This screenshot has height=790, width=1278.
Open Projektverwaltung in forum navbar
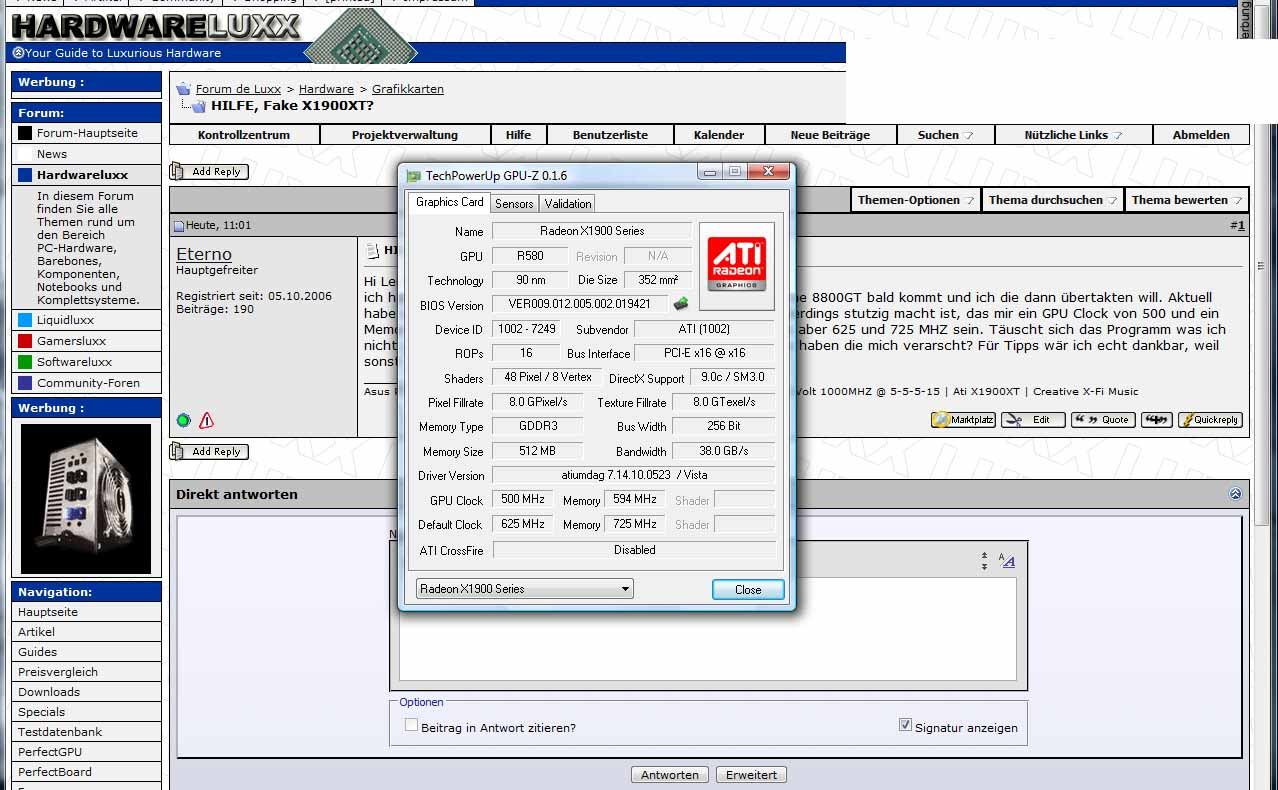[x=405, y=135]
